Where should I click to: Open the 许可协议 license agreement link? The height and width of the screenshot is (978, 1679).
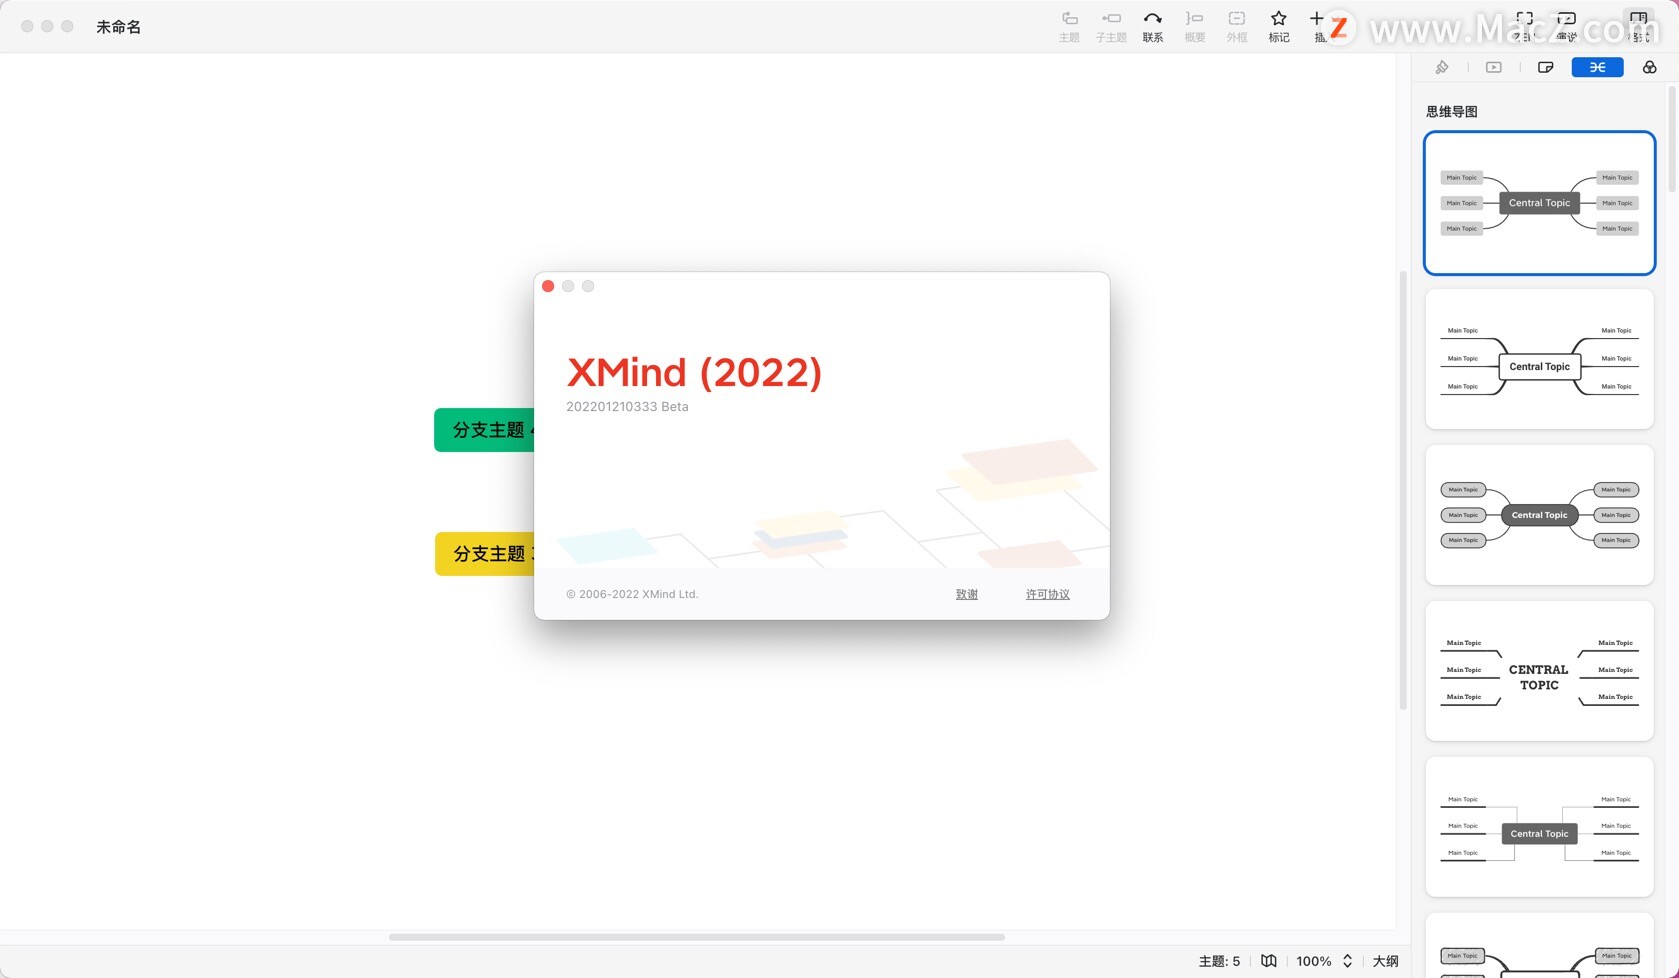pyautogui.click(x=1048, y=594)
